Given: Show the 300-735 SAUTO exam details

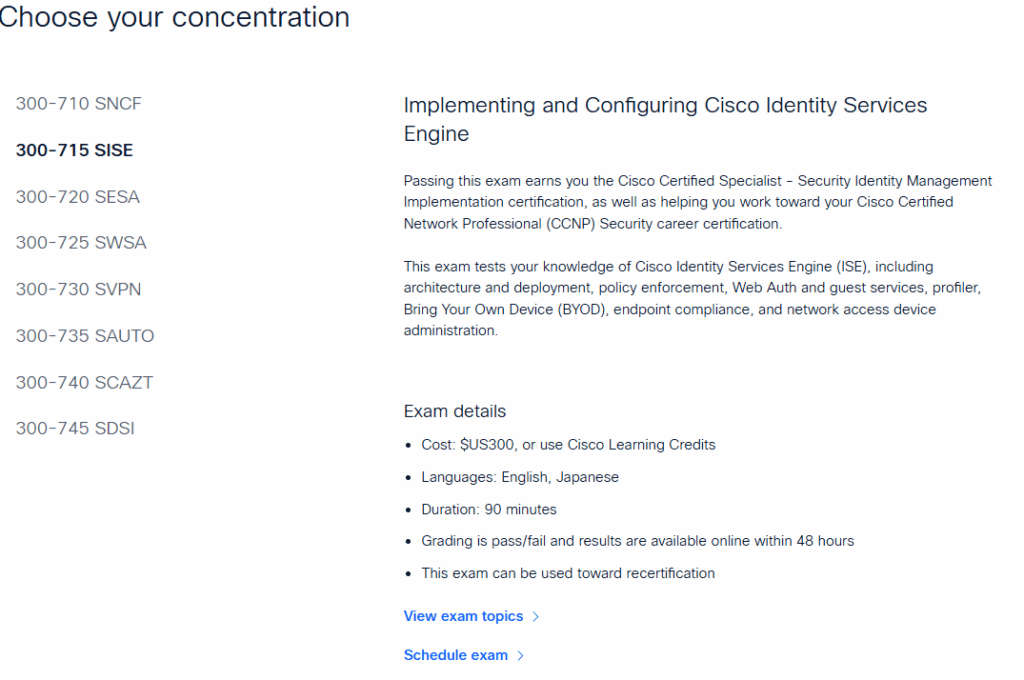Looking at the screenshot, I should (85, 336).
